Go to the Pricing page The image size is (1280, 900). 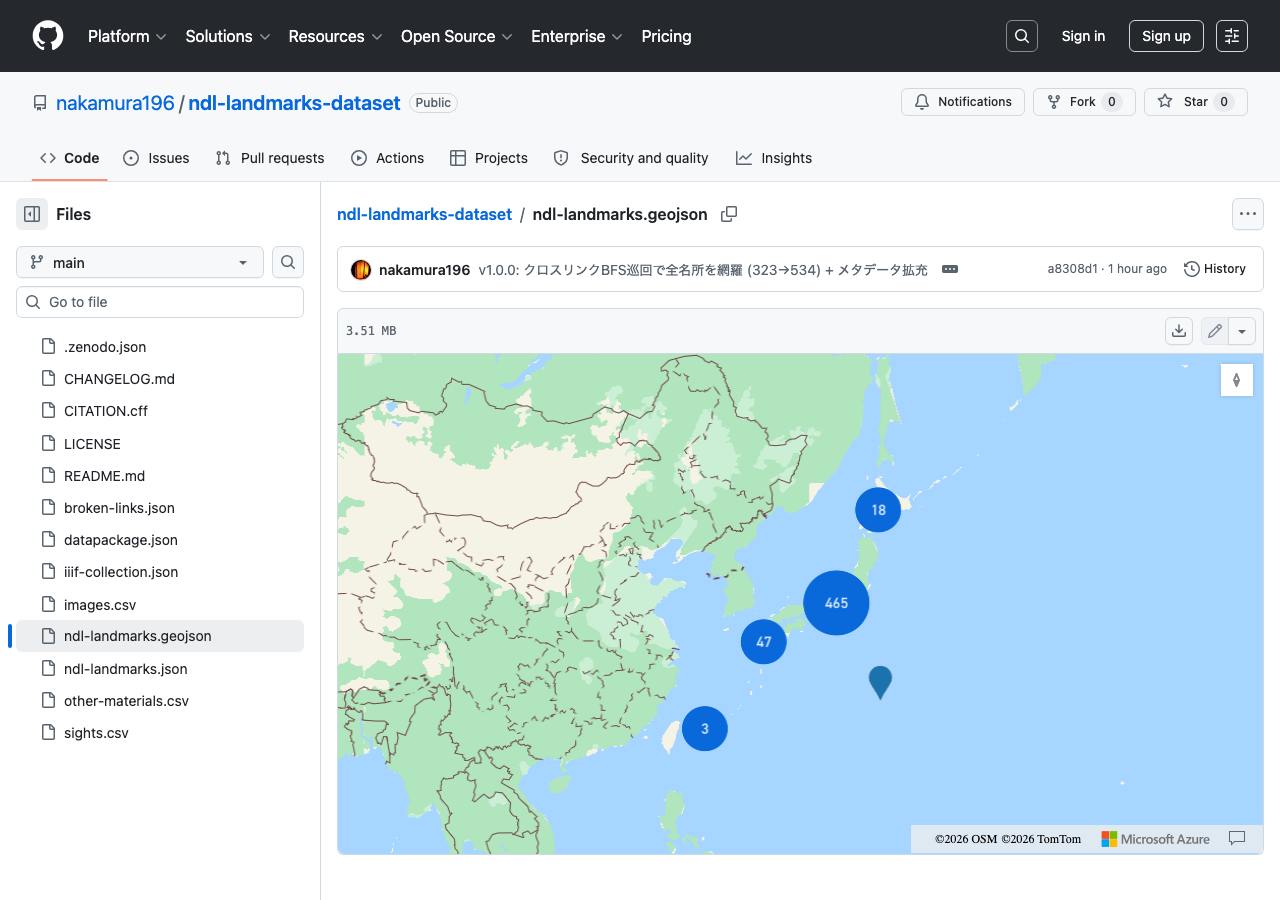666,36
